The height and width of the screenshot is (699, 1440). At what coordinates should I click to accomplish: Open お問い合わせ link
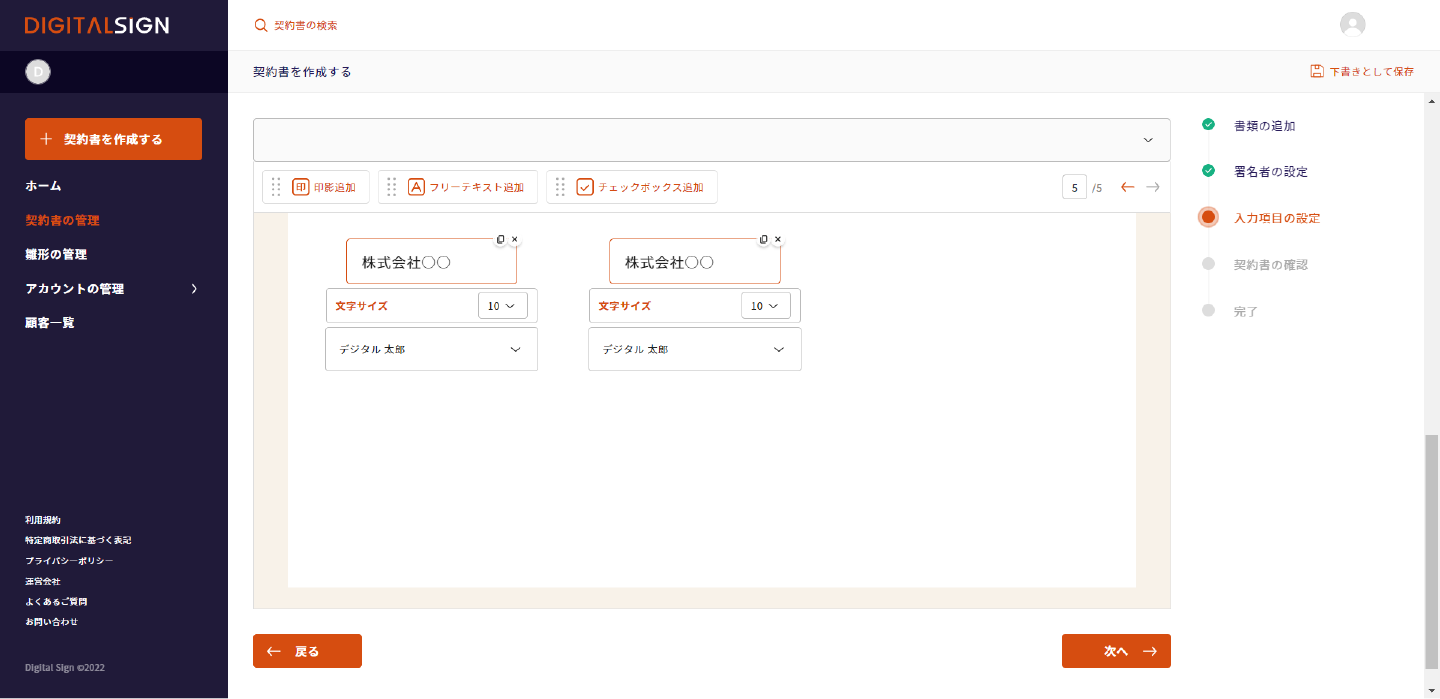click(51, 622)
